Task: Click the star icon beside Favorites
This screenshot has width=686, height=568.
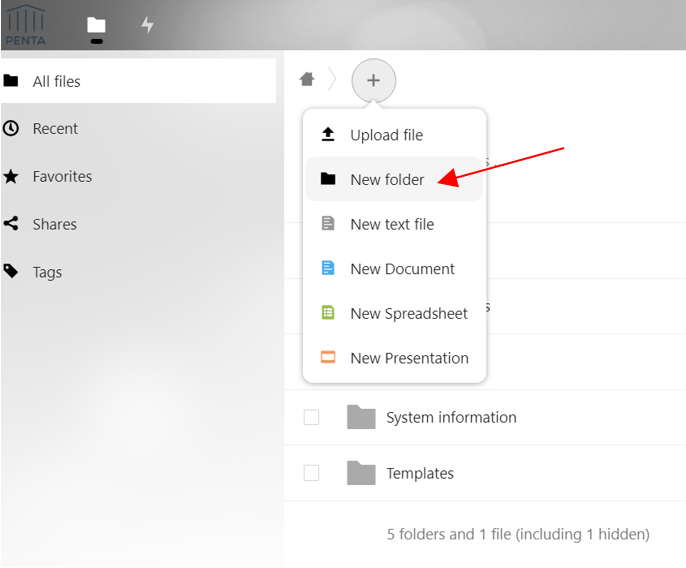Action: (11, 176)
